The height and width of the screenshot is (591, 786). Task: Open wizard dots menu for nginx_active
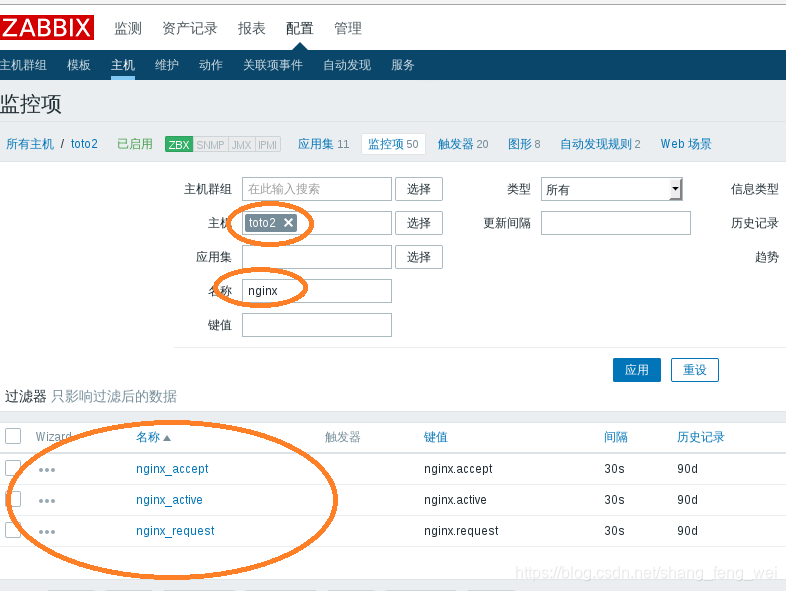click(47, 501)
